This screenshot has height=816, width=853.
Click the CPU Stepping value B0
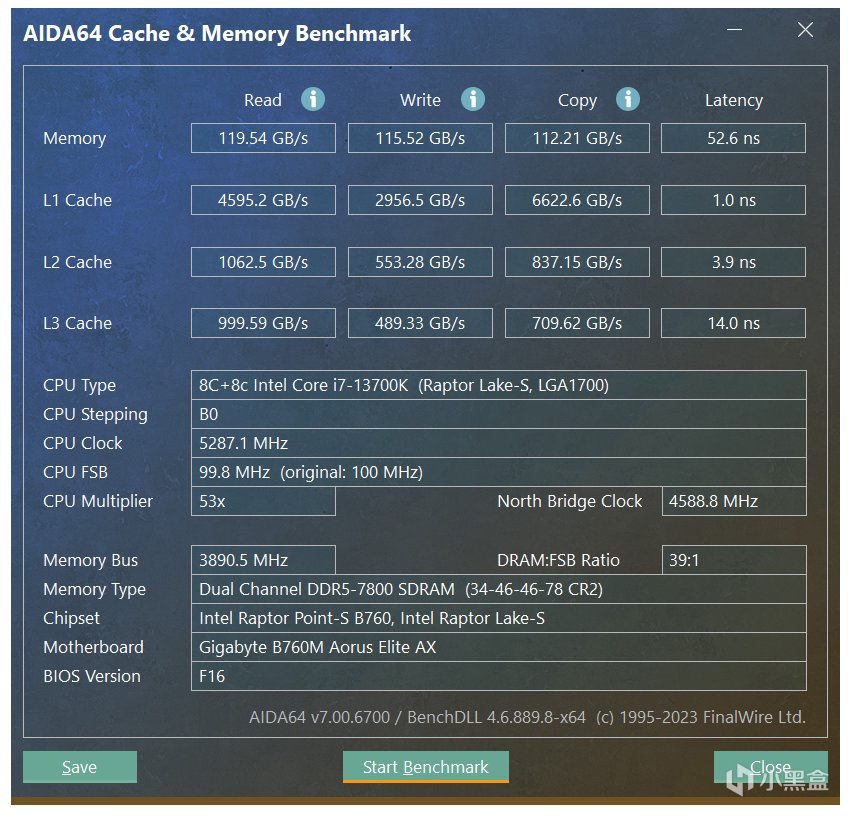click(499, 415)
